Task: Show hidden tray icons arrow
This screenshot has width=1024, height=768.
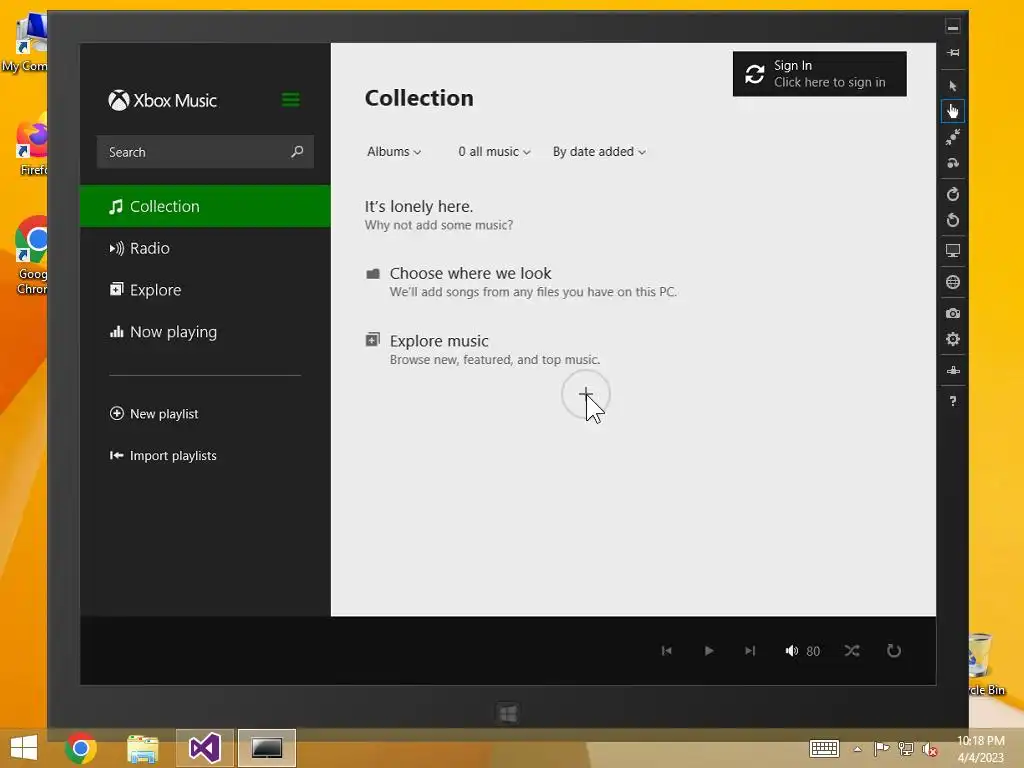Action: click(857, 749)
